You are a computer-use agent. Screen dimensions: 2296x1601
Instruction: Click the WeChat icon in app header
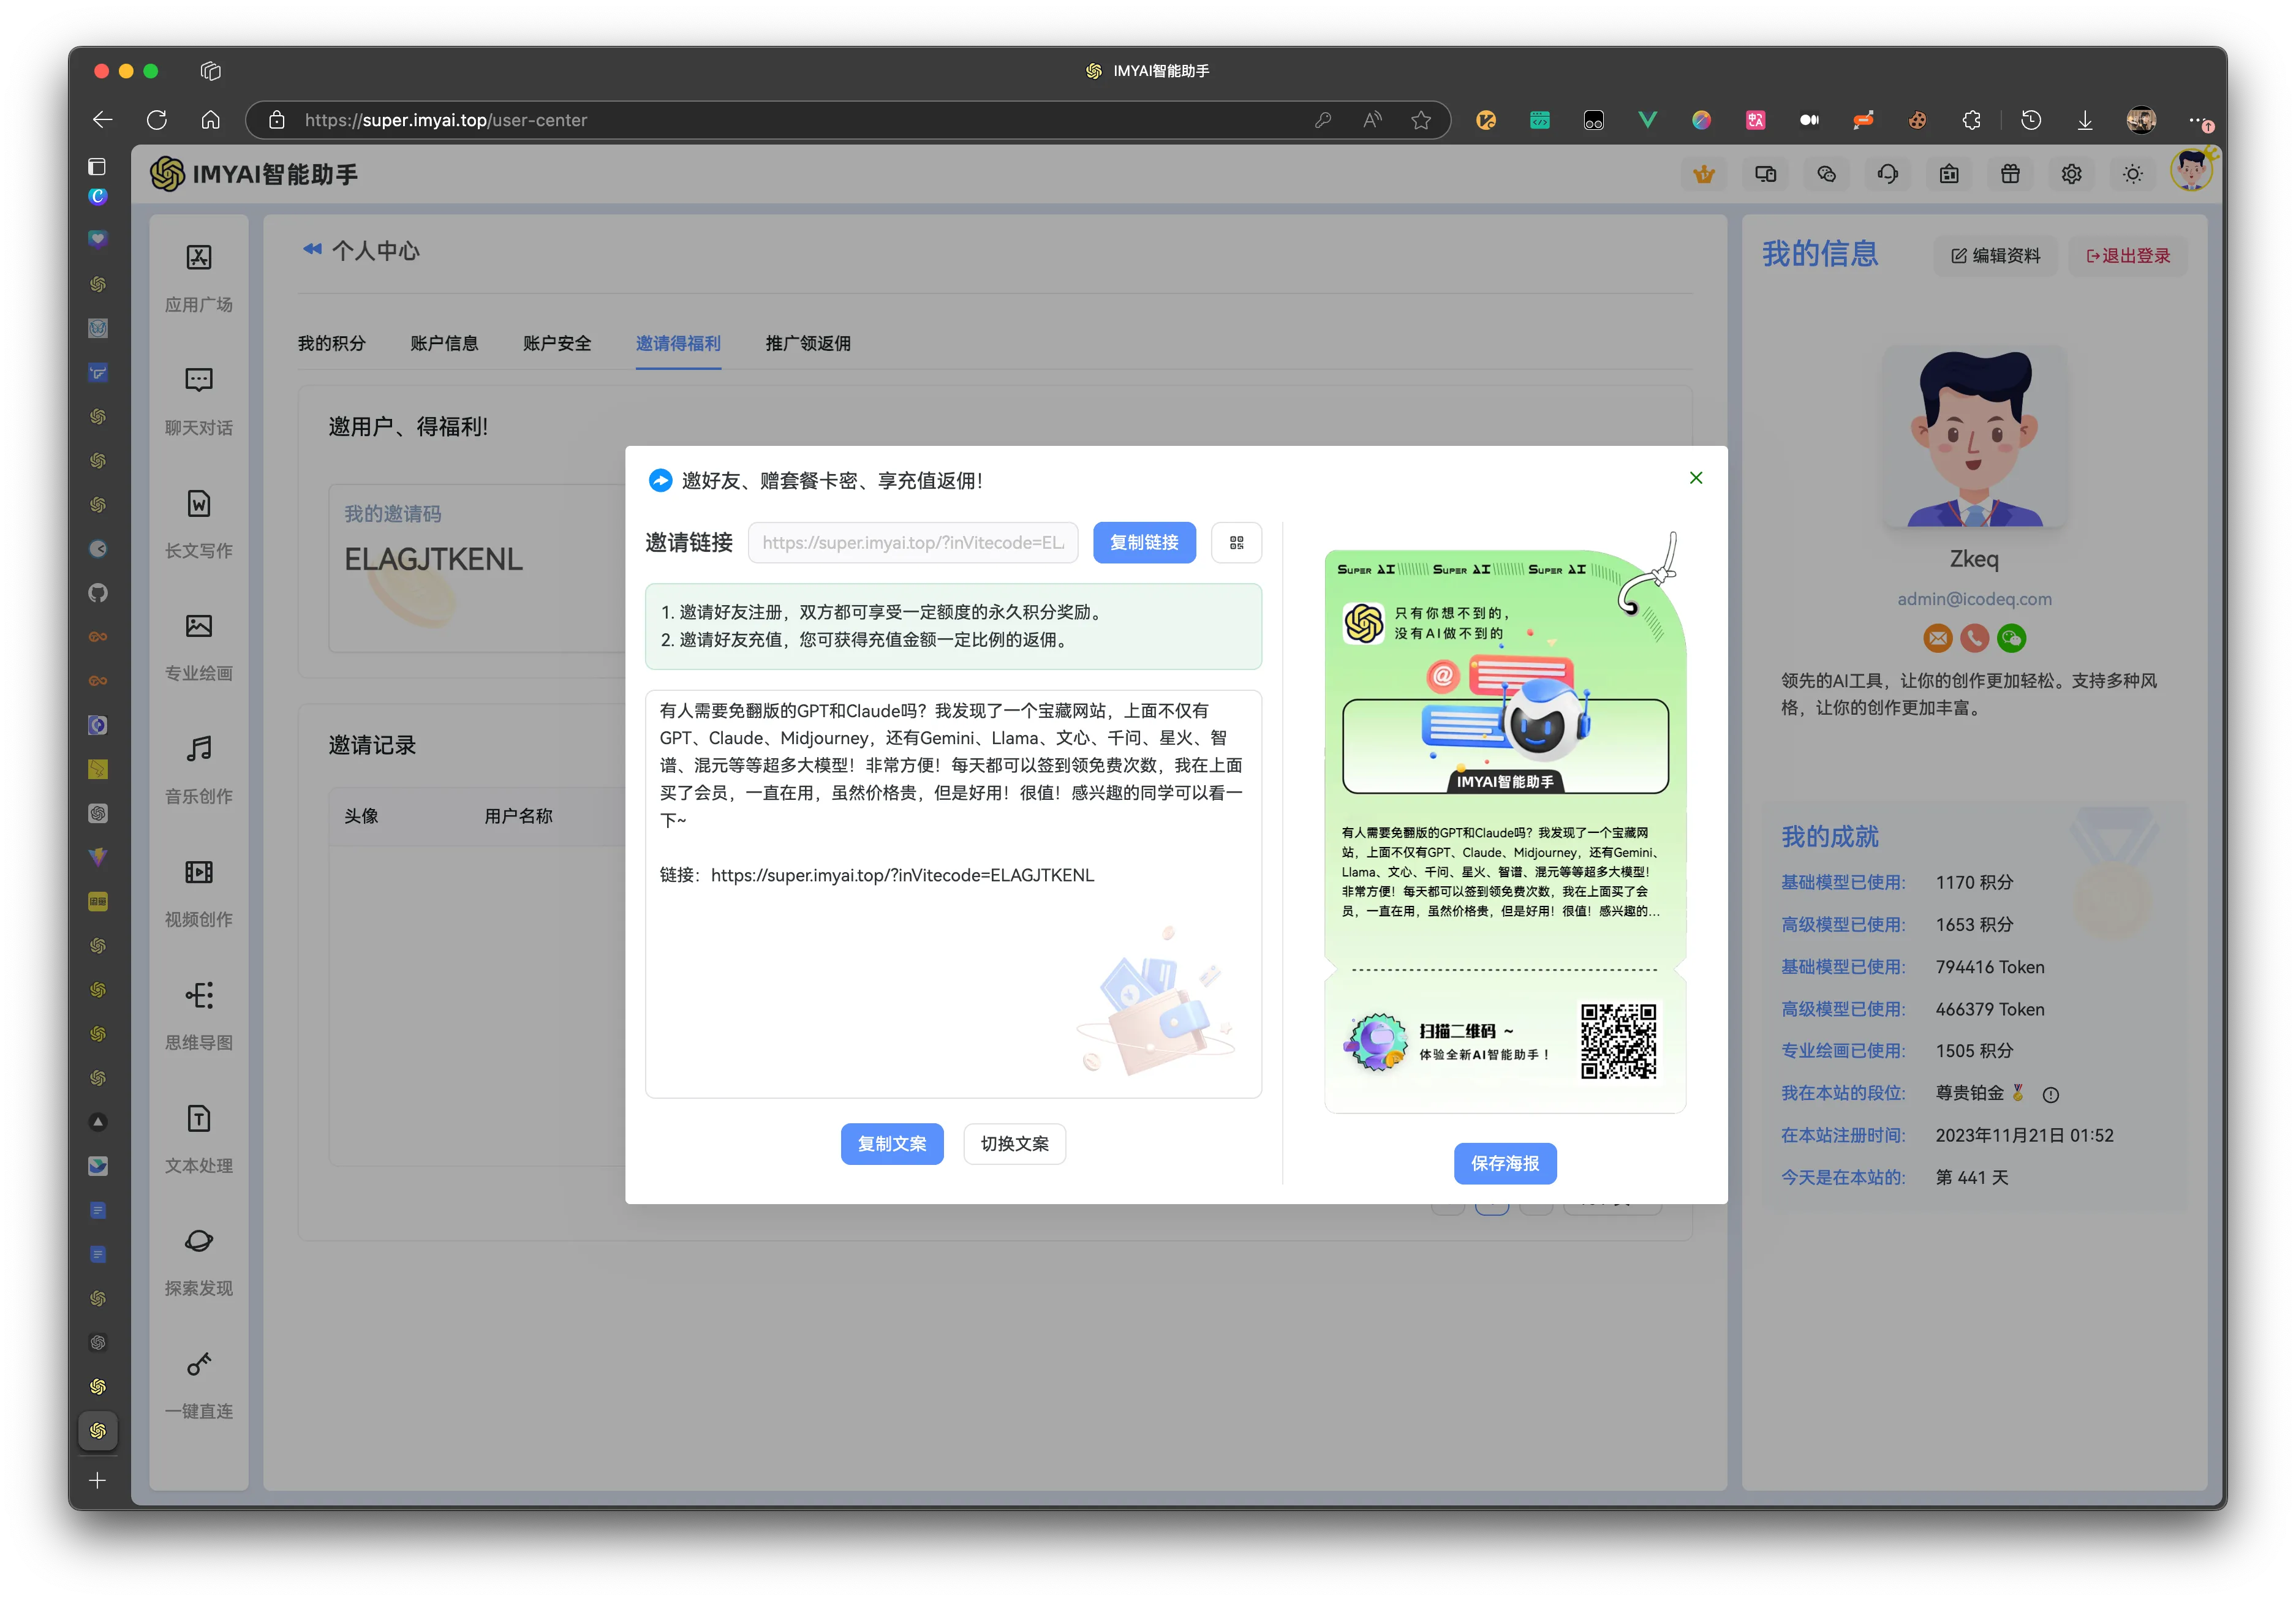click(x=1826, y=174)
